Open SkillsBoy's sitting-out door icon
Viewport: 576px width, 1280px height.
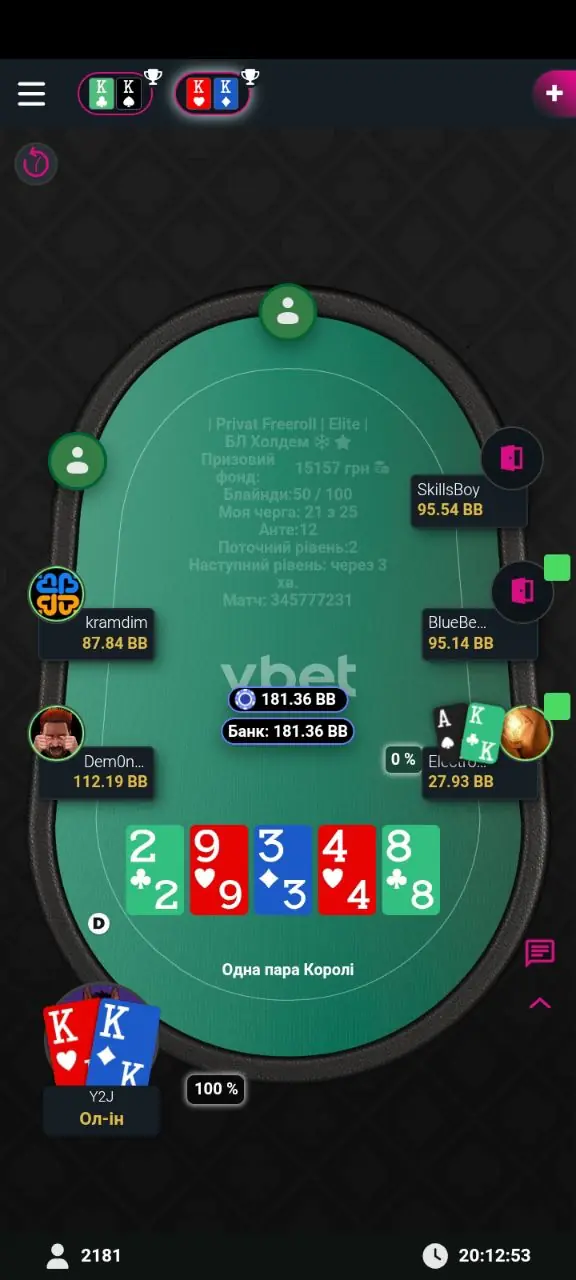pyautogui.click(x=512, y=459)
